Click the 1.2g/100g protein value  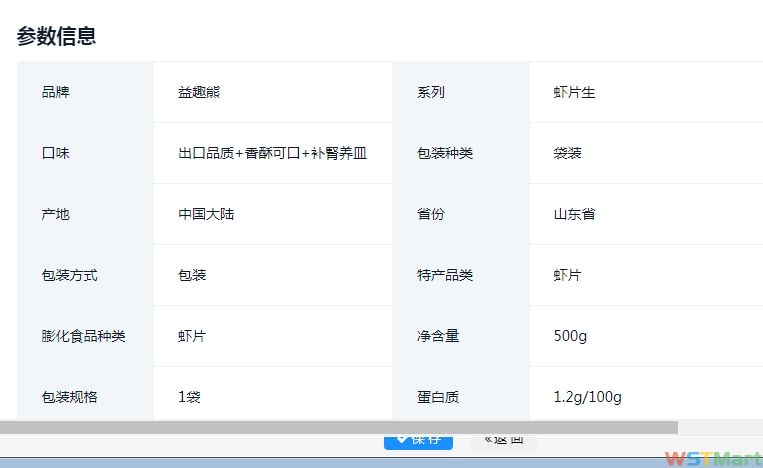pos(587,397)
